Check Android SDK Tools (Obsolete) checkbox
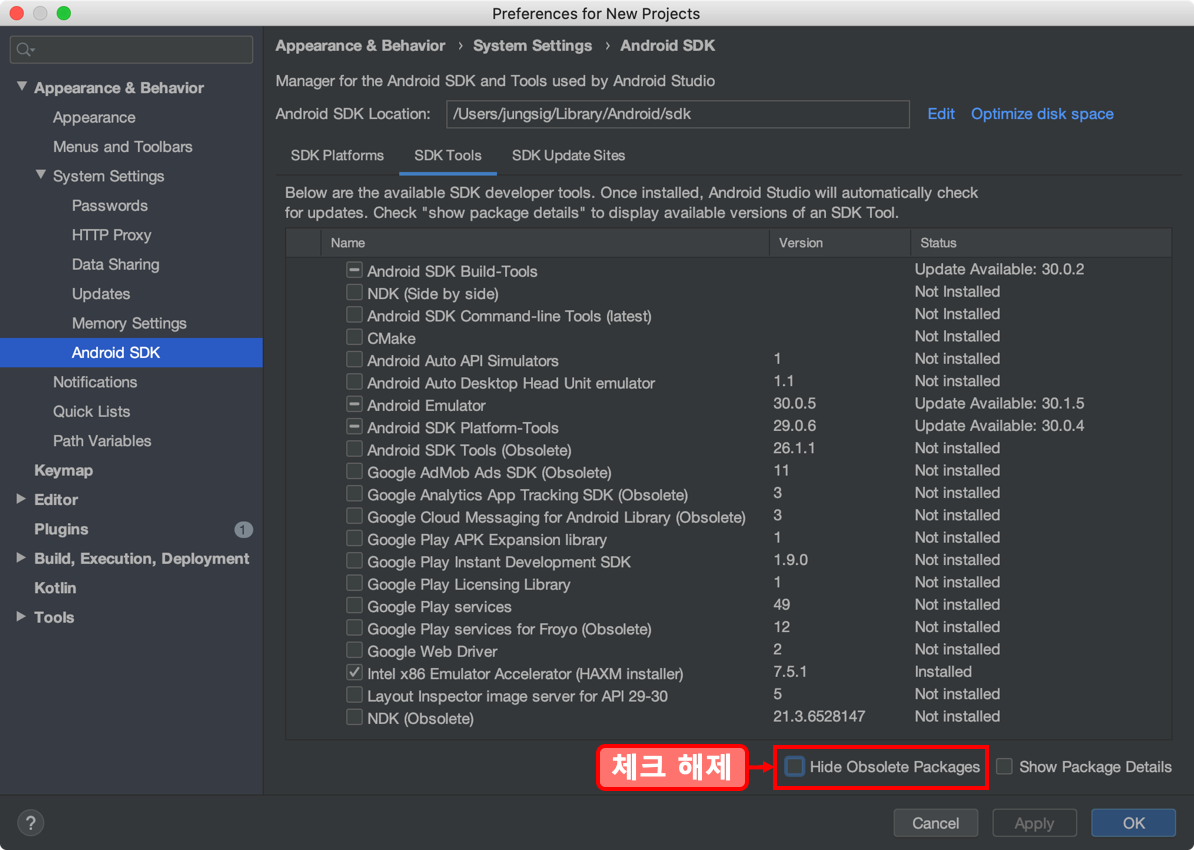 354,449
